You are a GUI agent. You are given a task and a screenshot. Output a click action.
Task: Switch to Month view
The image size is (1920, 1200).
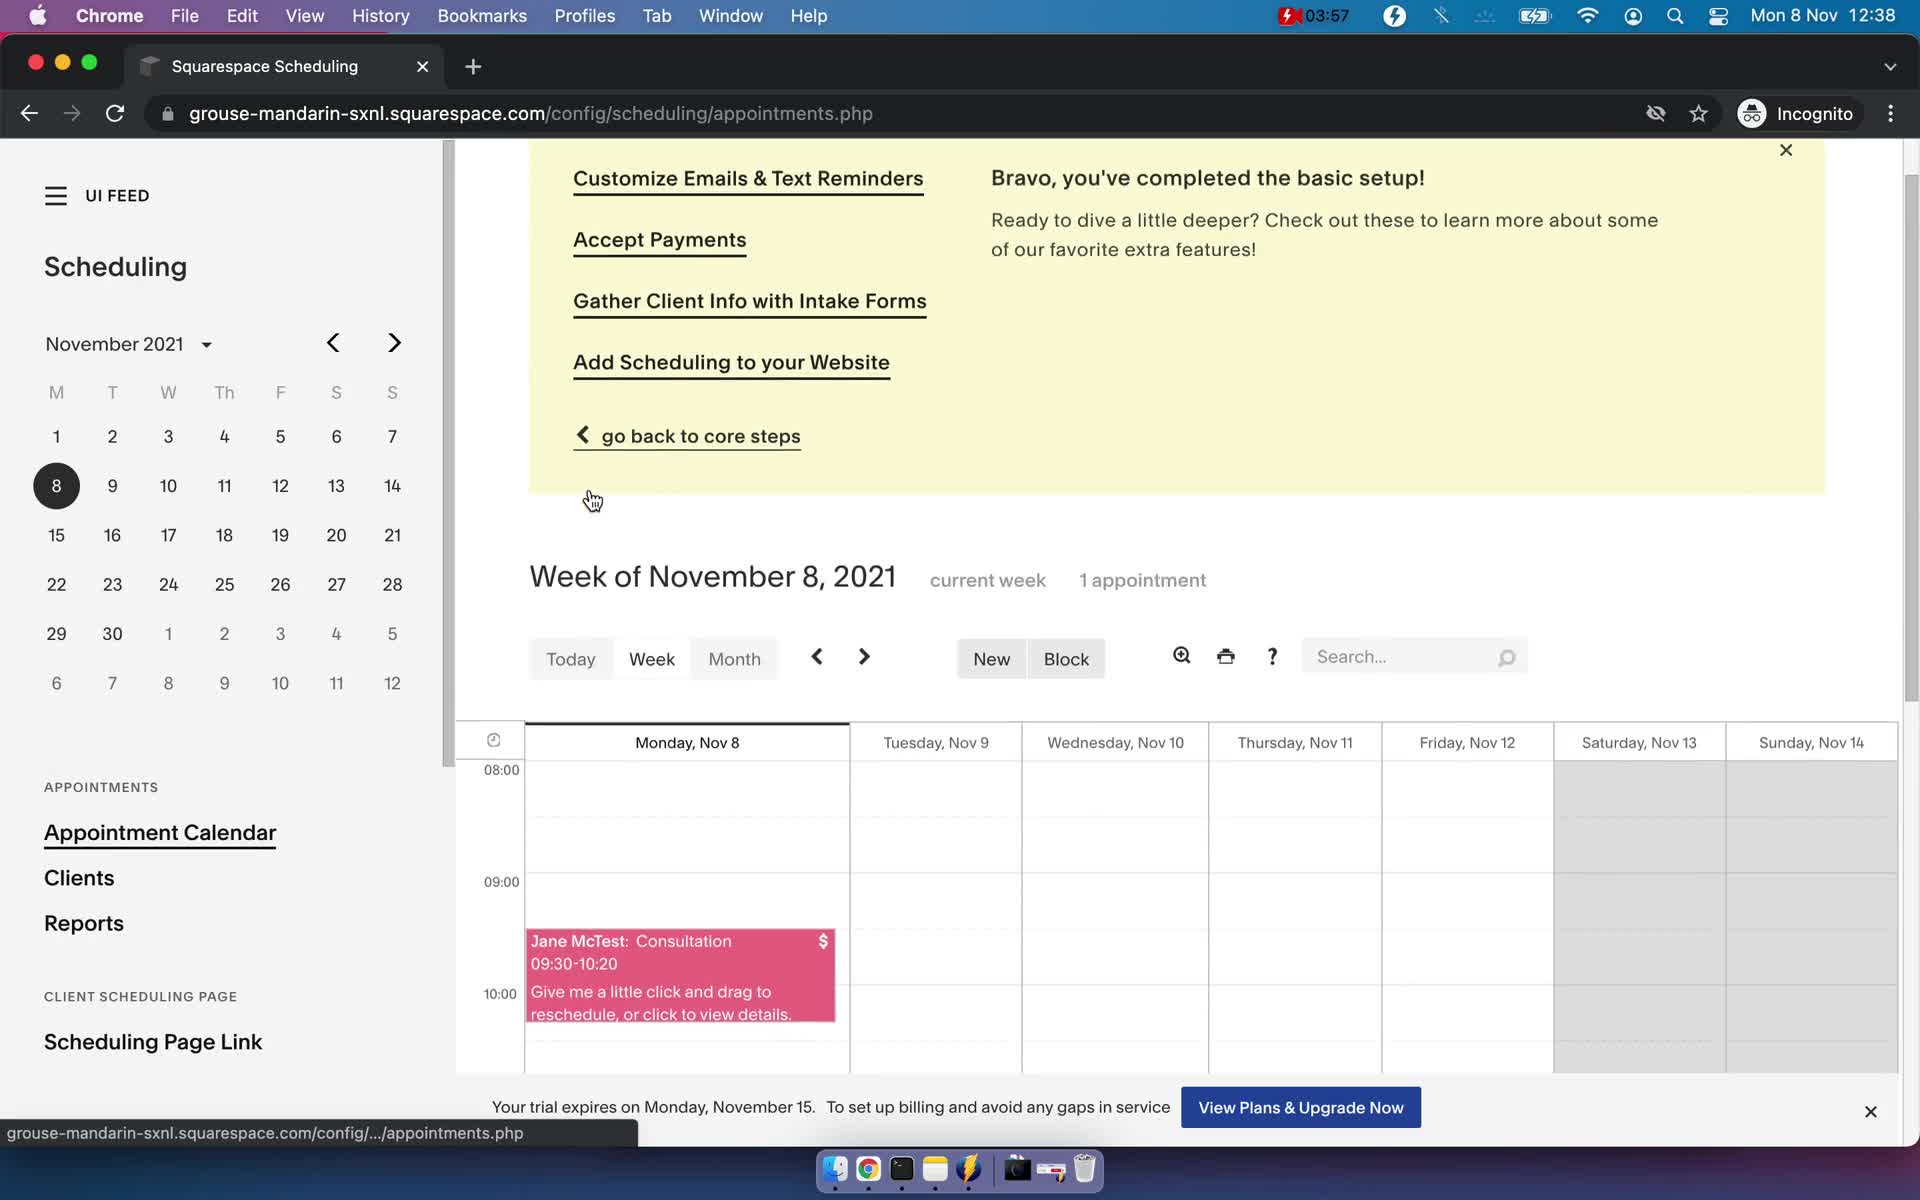click(x=735, y=659)
